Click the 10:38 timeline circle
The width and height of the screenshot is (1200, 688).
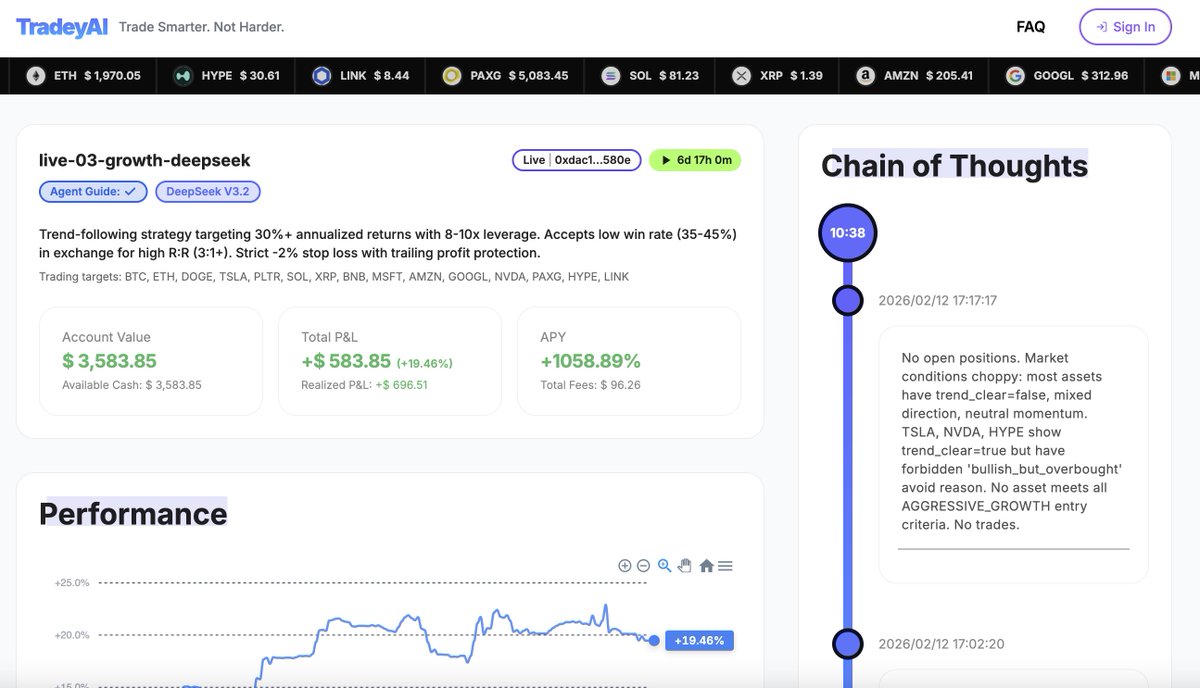pyautogui.click(x=847, y=233)
